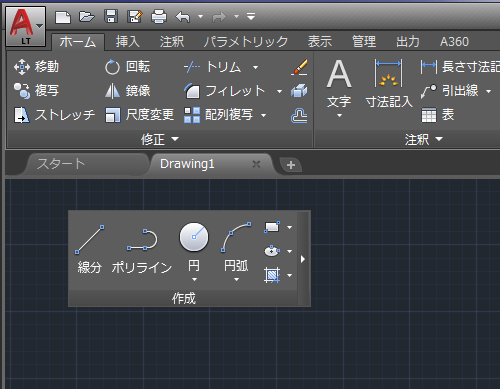Expand the rectangle tool dropdown arrow
The height and width of the screenshot is (389, 500).
[x=289, y=227]
